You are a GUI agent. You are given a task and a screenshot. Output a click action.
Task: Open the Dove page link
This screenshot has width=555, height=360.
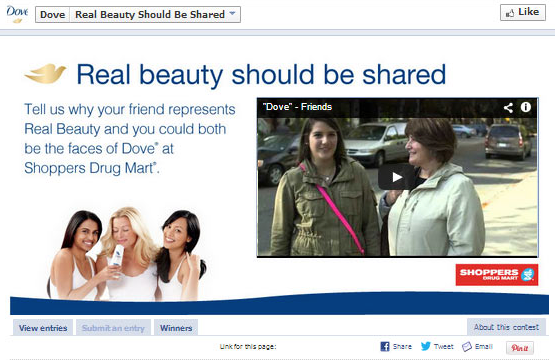tap(52, 15)
